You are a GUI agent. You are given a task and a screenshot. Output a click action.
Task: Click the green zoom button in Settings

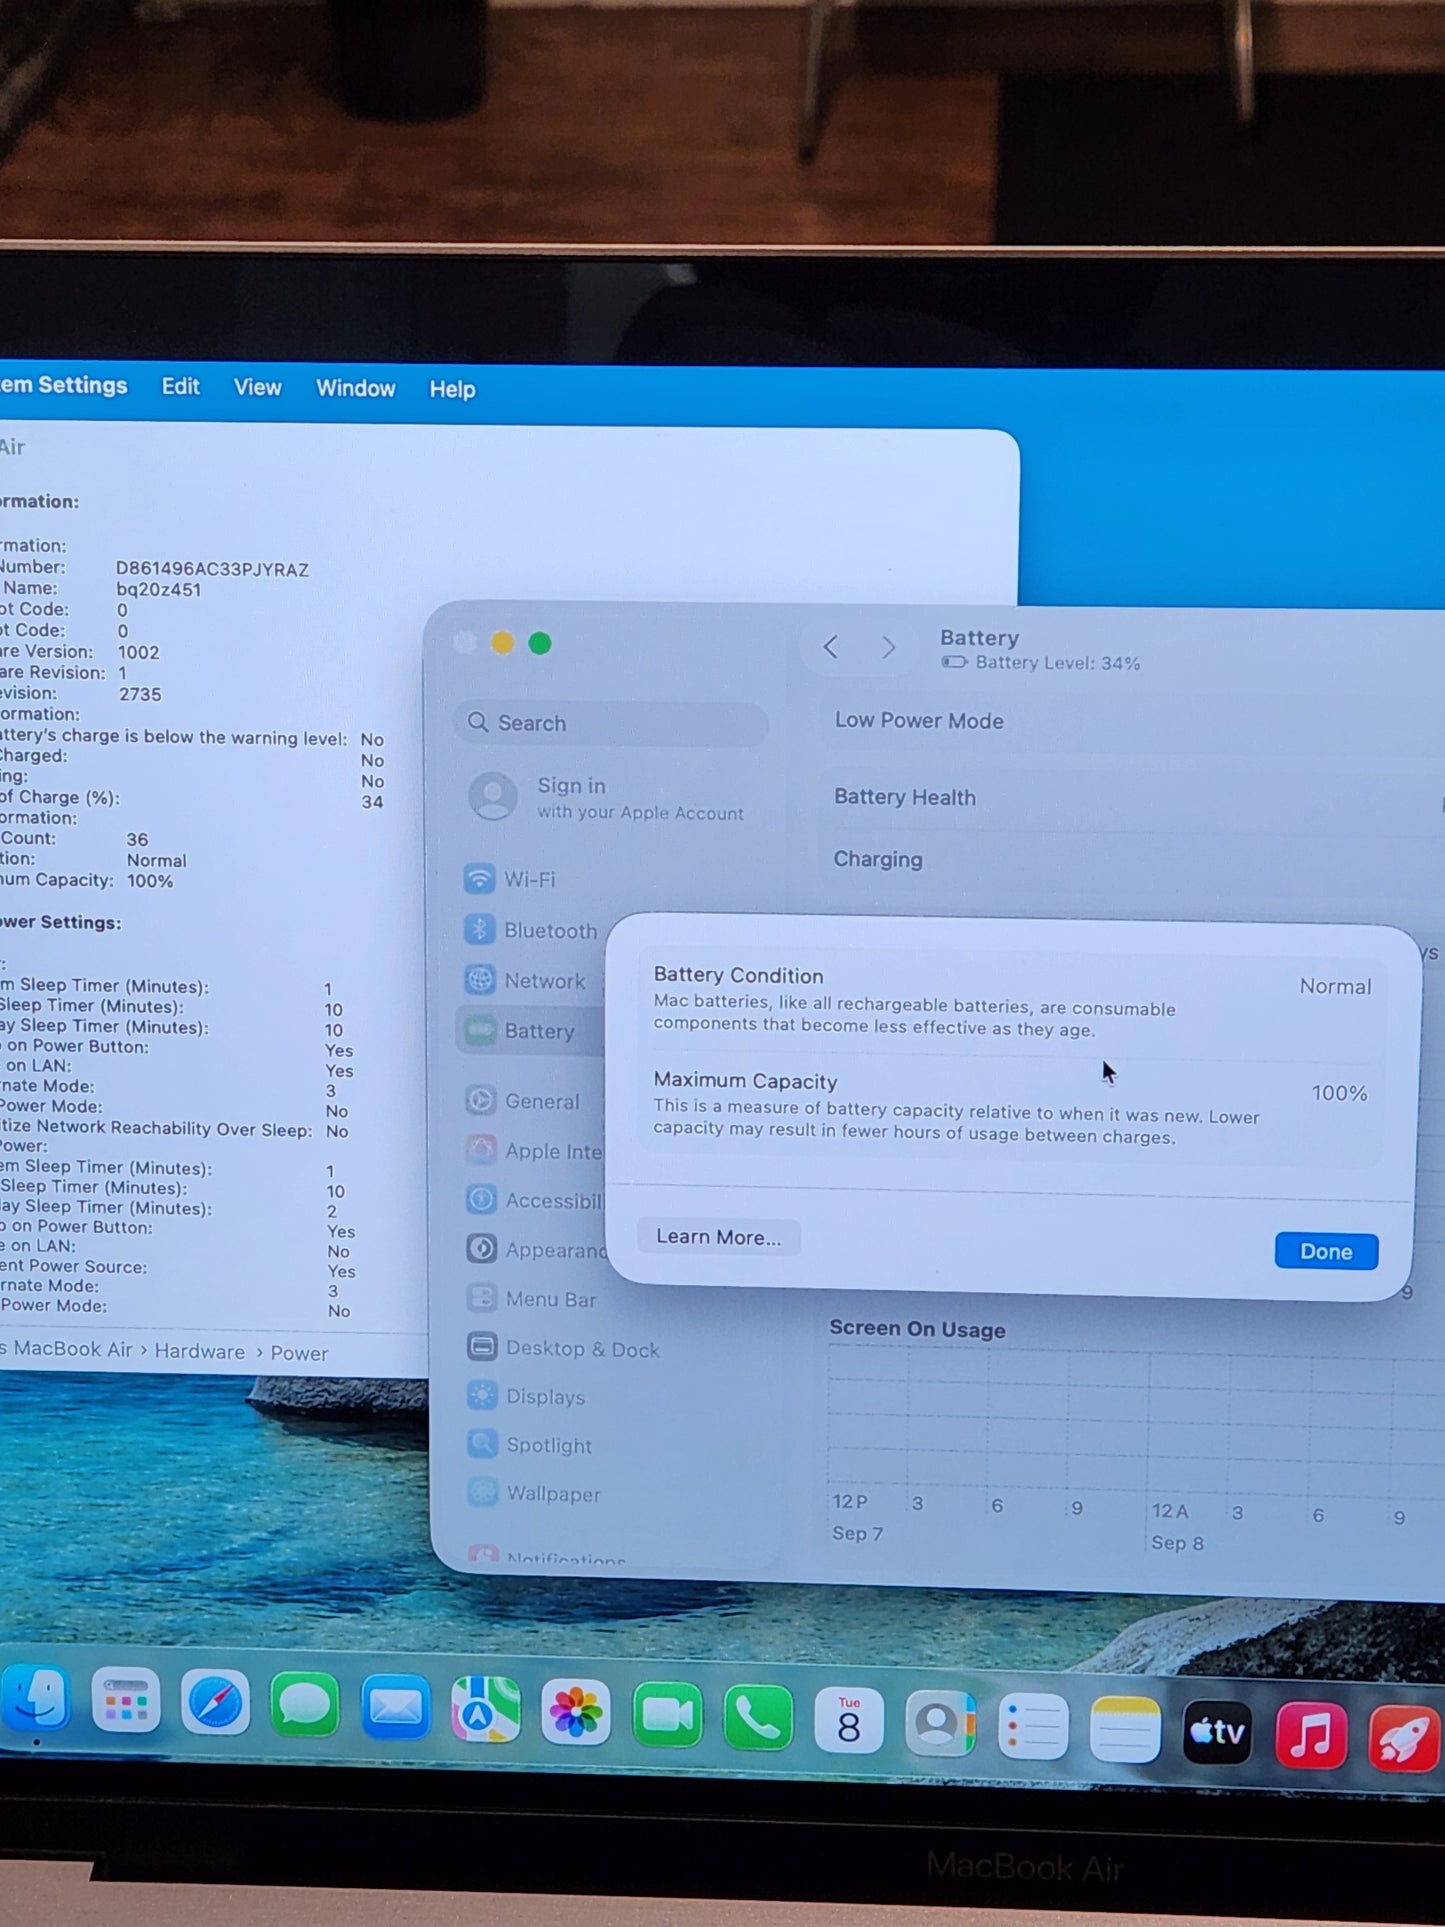[540, 644]
